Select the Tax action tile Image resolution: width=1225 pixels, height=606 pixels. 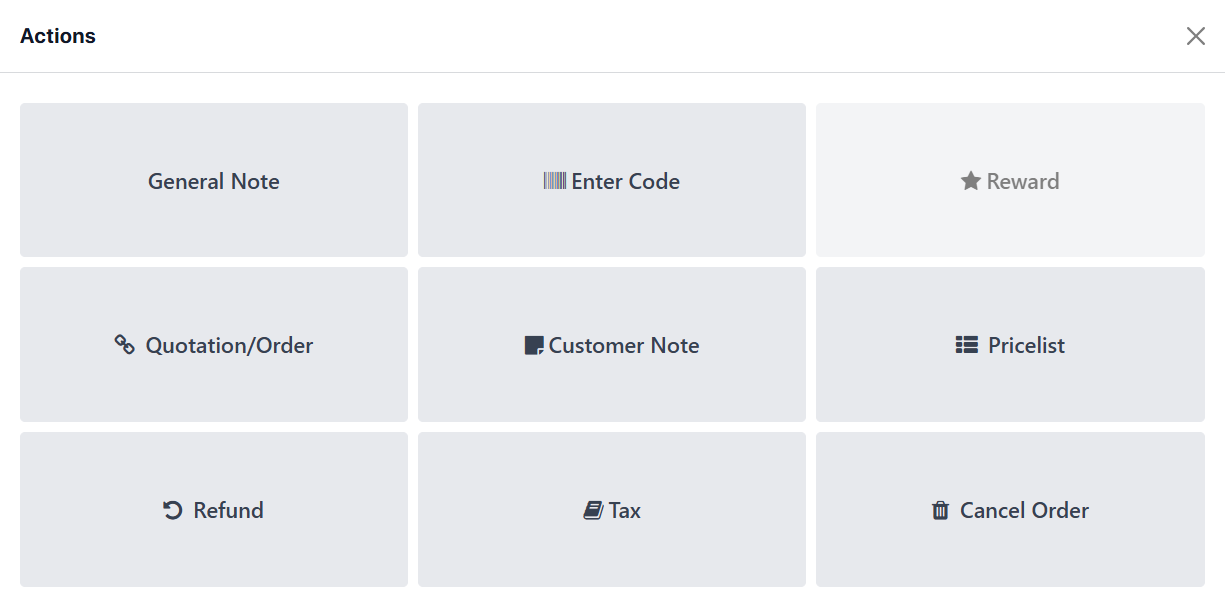coord(612,509)
